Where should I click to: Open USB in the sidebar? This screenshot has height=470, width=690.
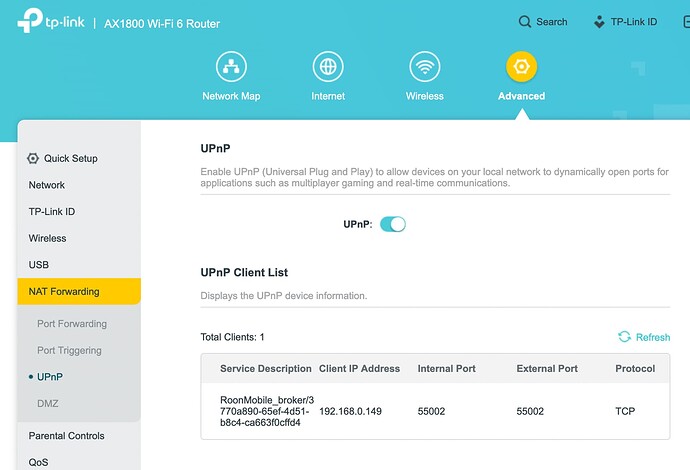click(39, 265)
